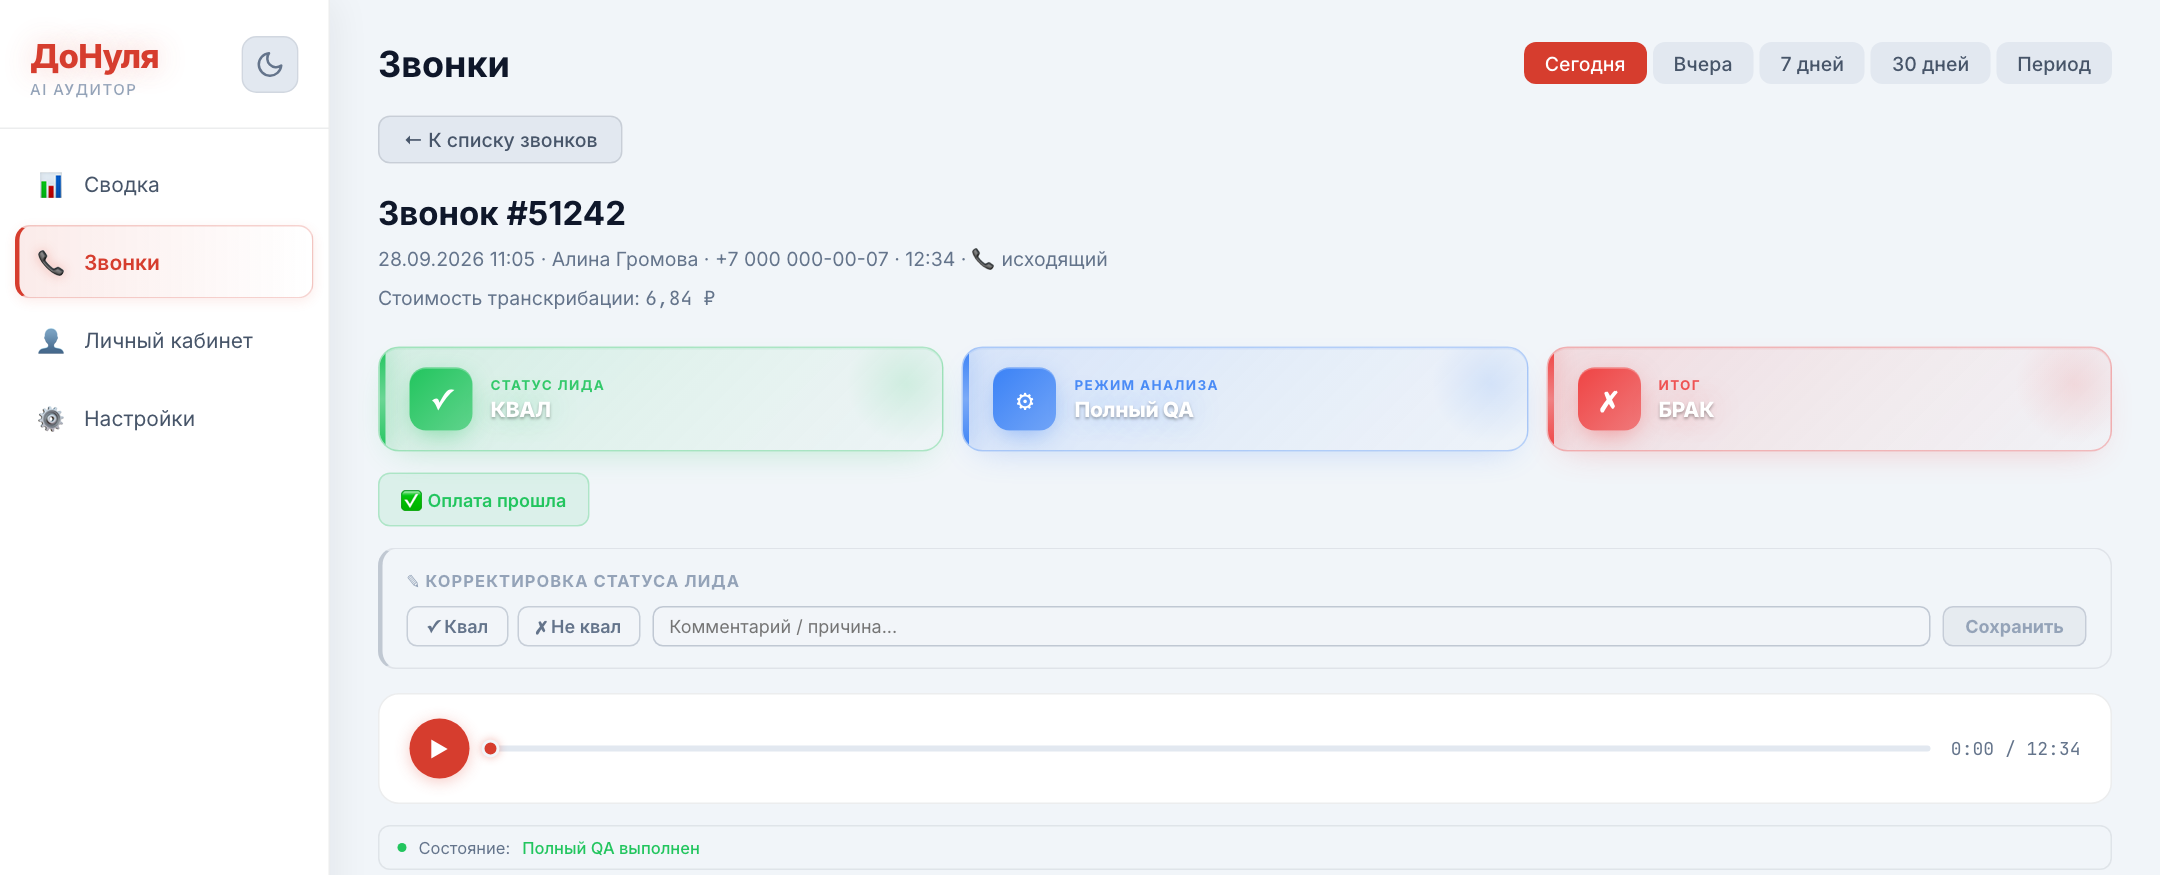Go to Личный кабинет
The width and height of the screenshot is (2160, 875).
point(164,341)
